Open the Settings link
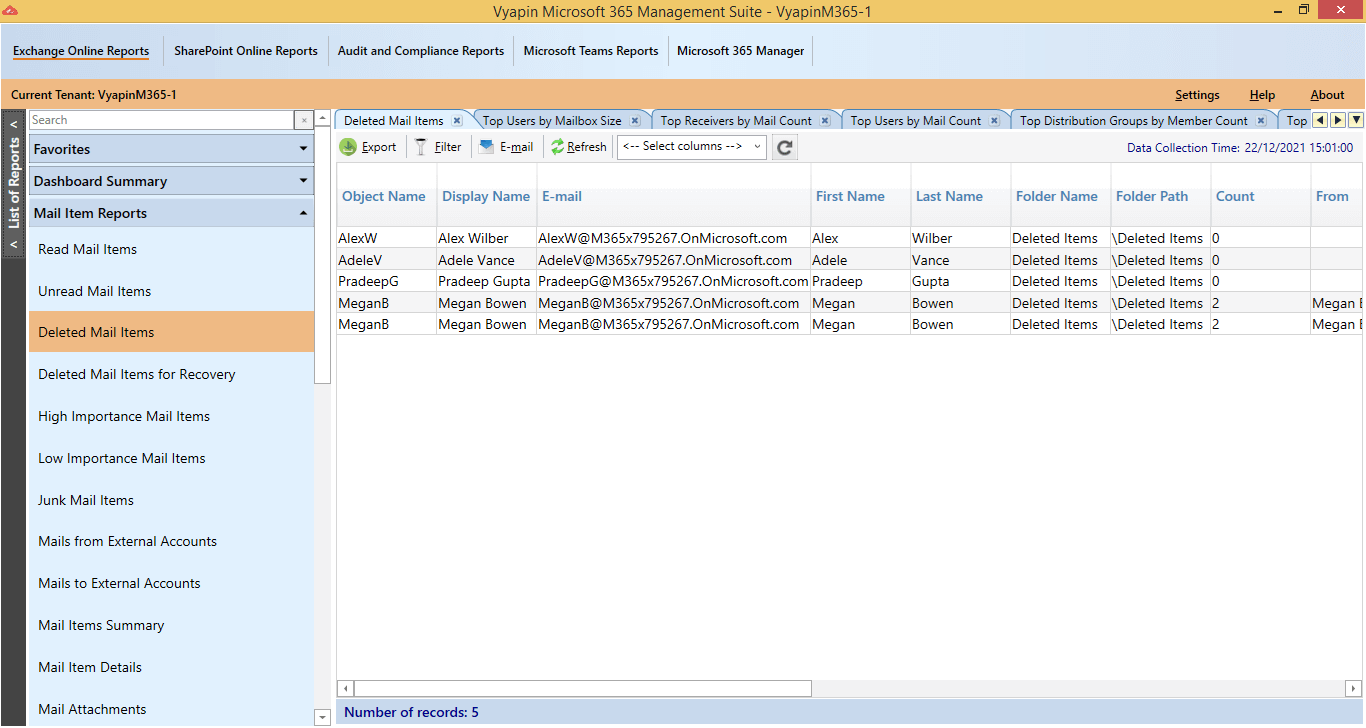Viewport: 1366px width, 728px height. click(1197, 95)
